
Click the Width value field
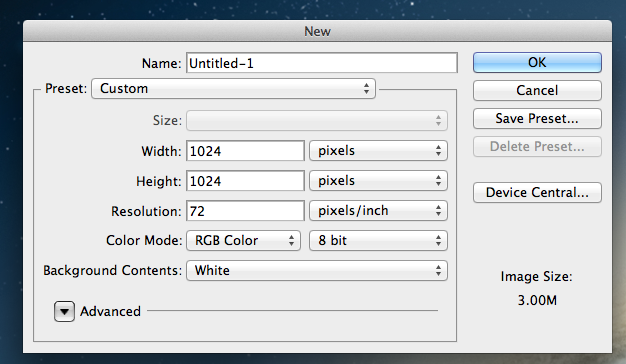pos(245,151)
